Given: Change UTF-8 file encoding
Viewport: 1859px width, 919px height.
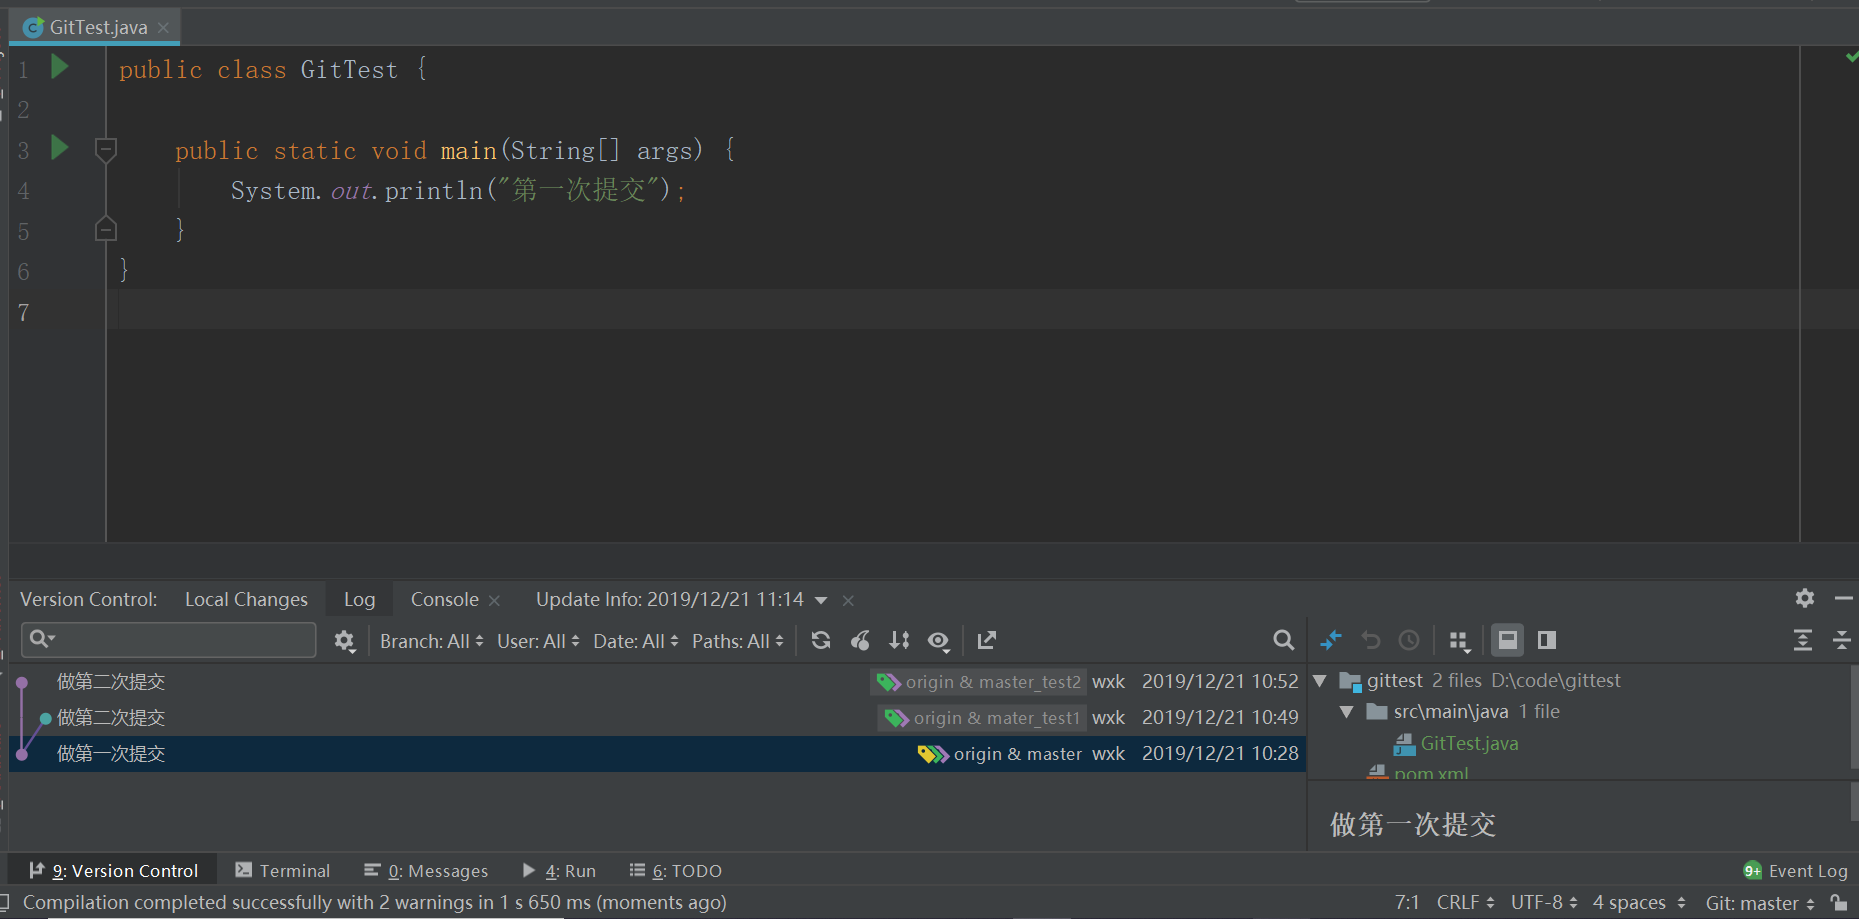Looking at the screenshot, I should (1544, 903).
